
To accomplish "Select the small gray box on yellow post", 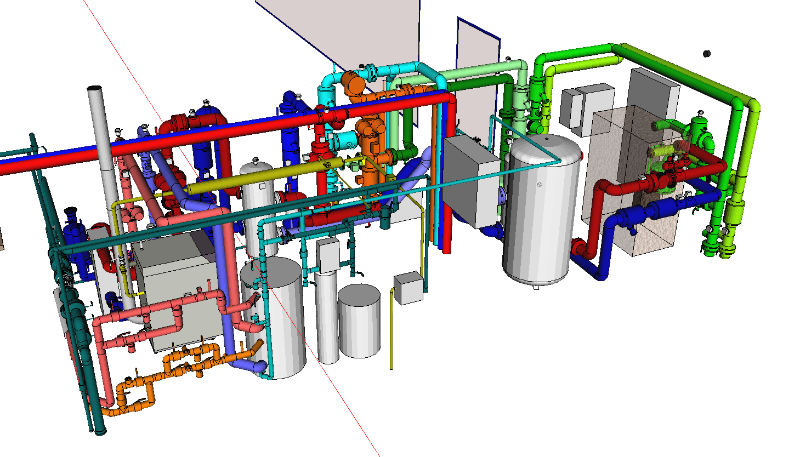I will pos(408,287).
